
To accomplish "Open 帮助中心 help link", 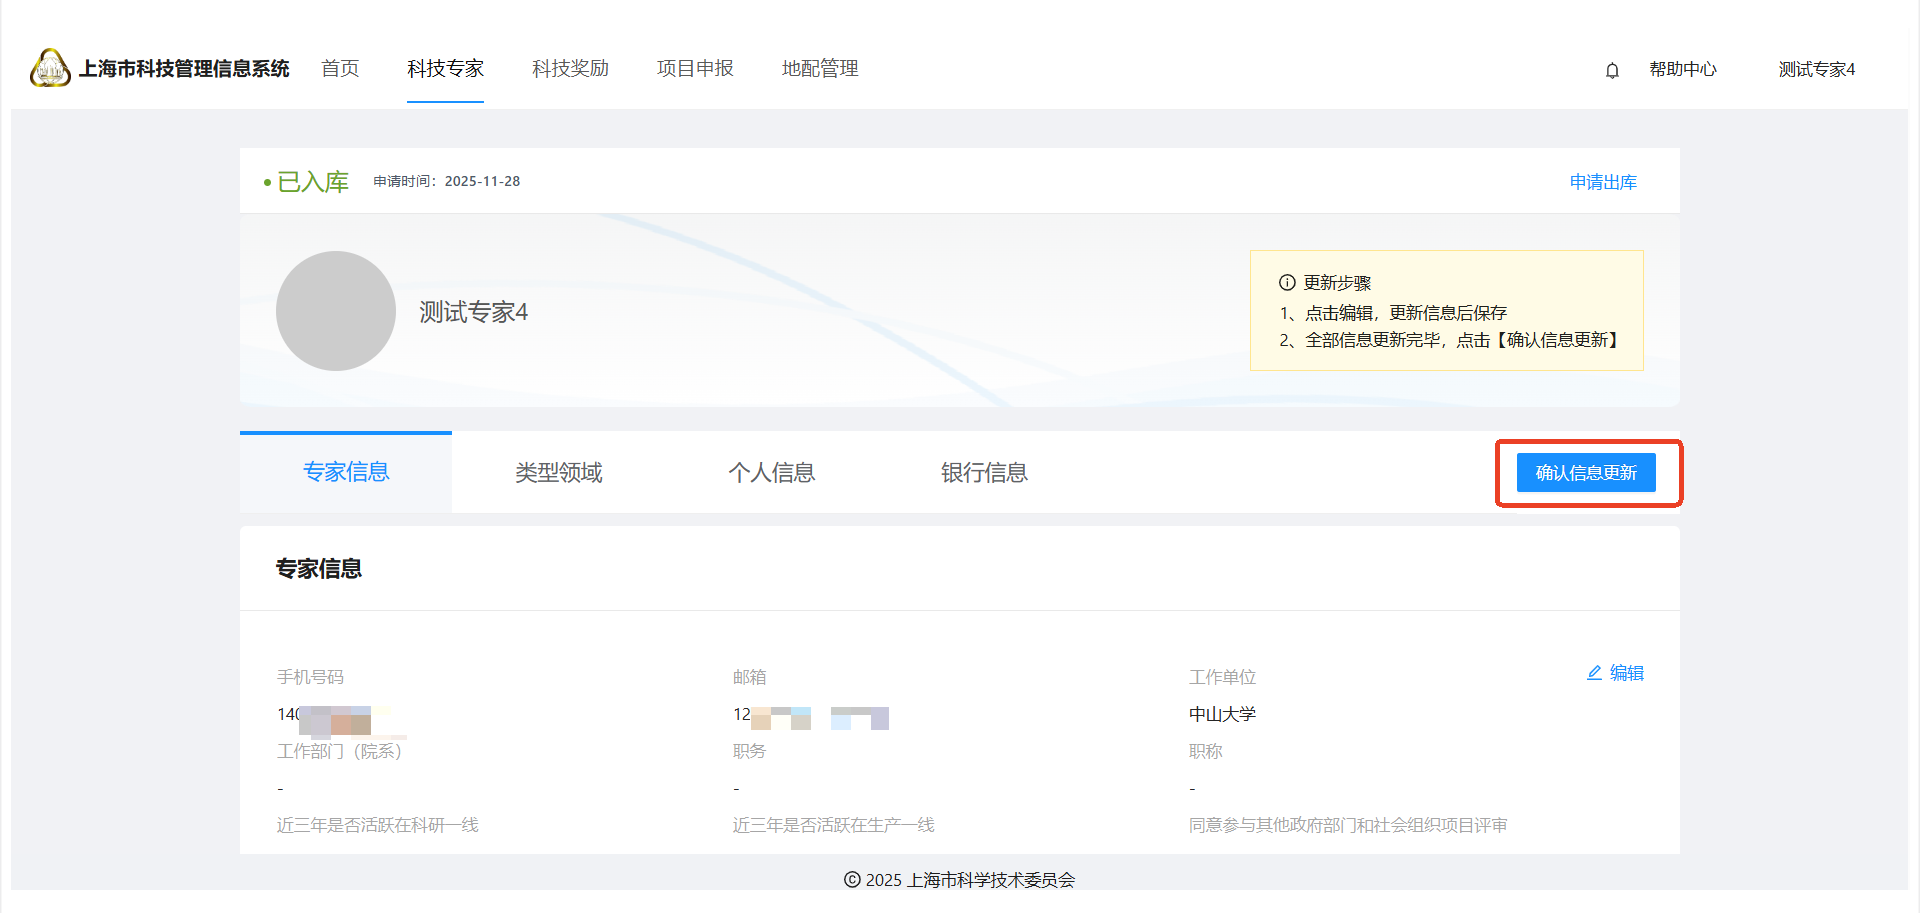I will (x=1683, y=69).
